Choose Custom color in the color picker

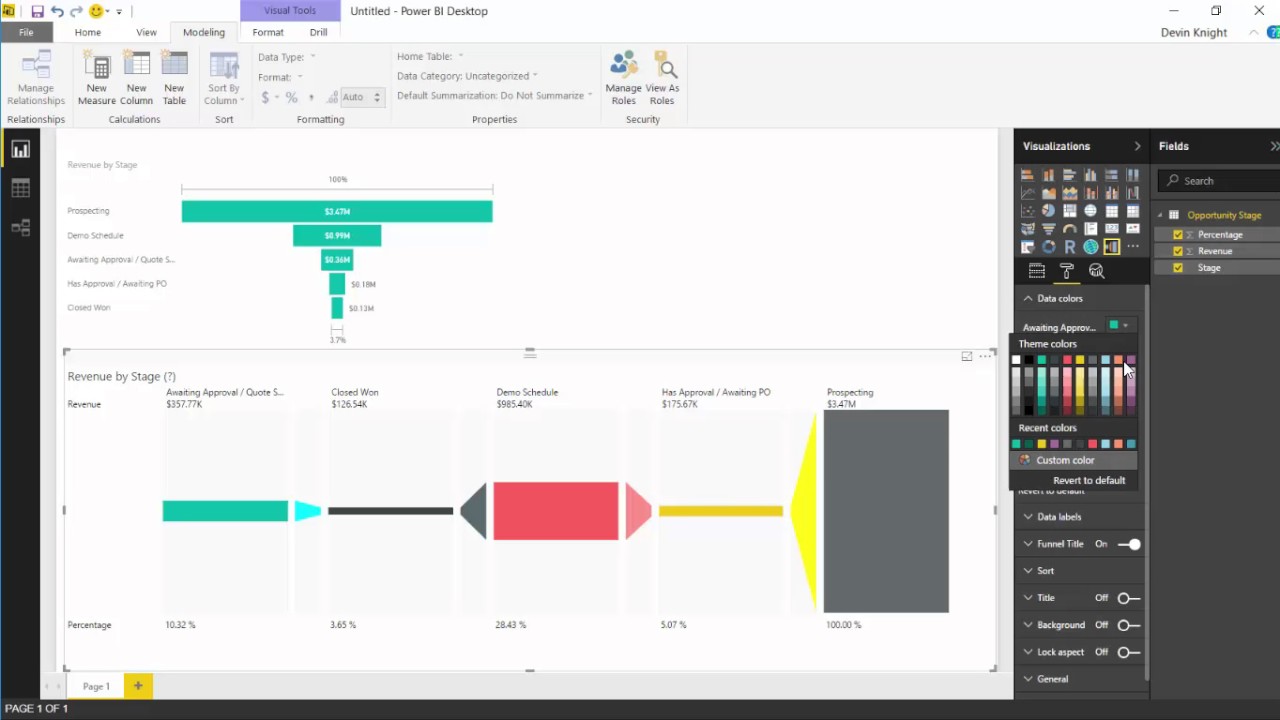point(1074,460)
